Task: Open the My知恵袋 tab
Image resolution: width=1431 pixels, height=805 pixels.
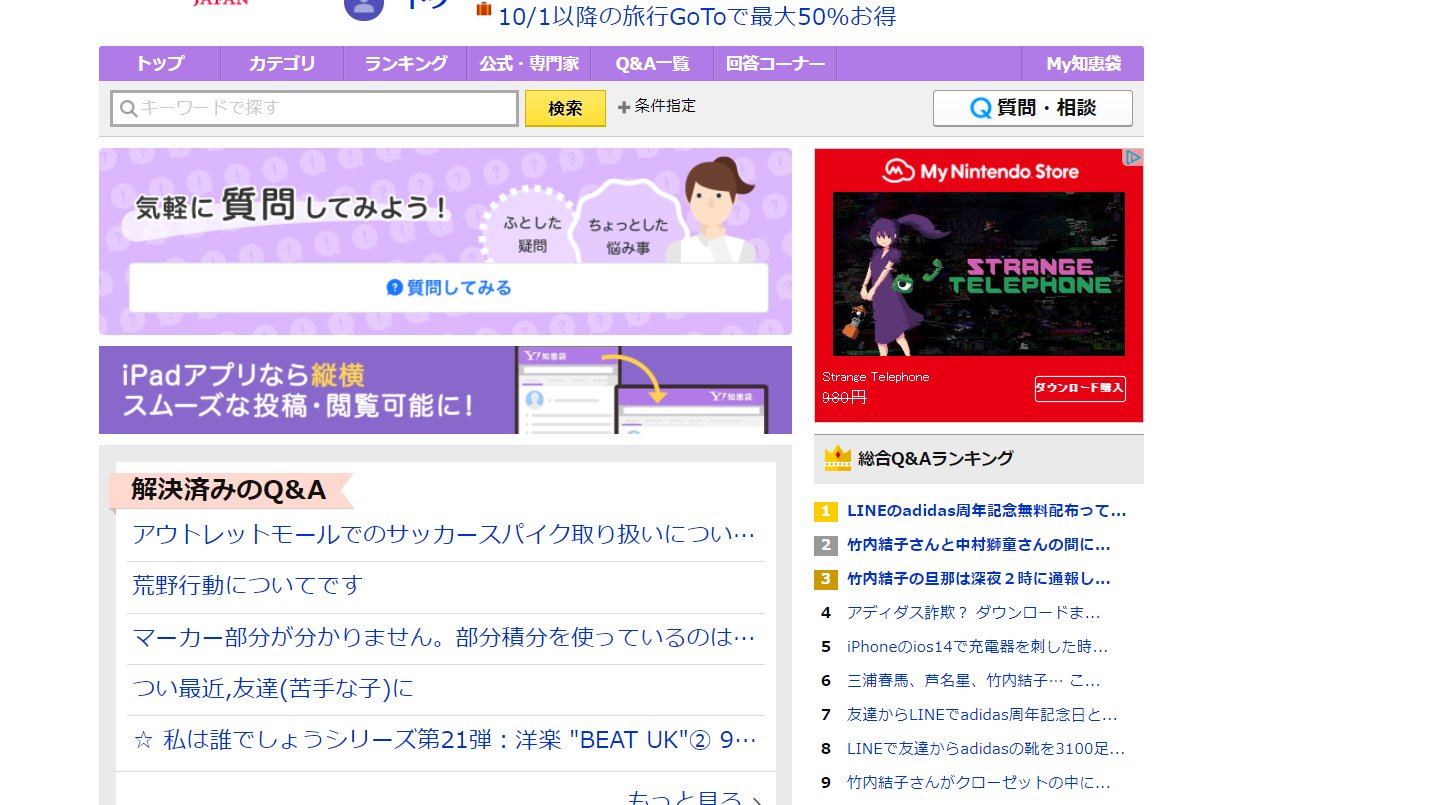Action: pyautogui.click(x=1083, y=64)
